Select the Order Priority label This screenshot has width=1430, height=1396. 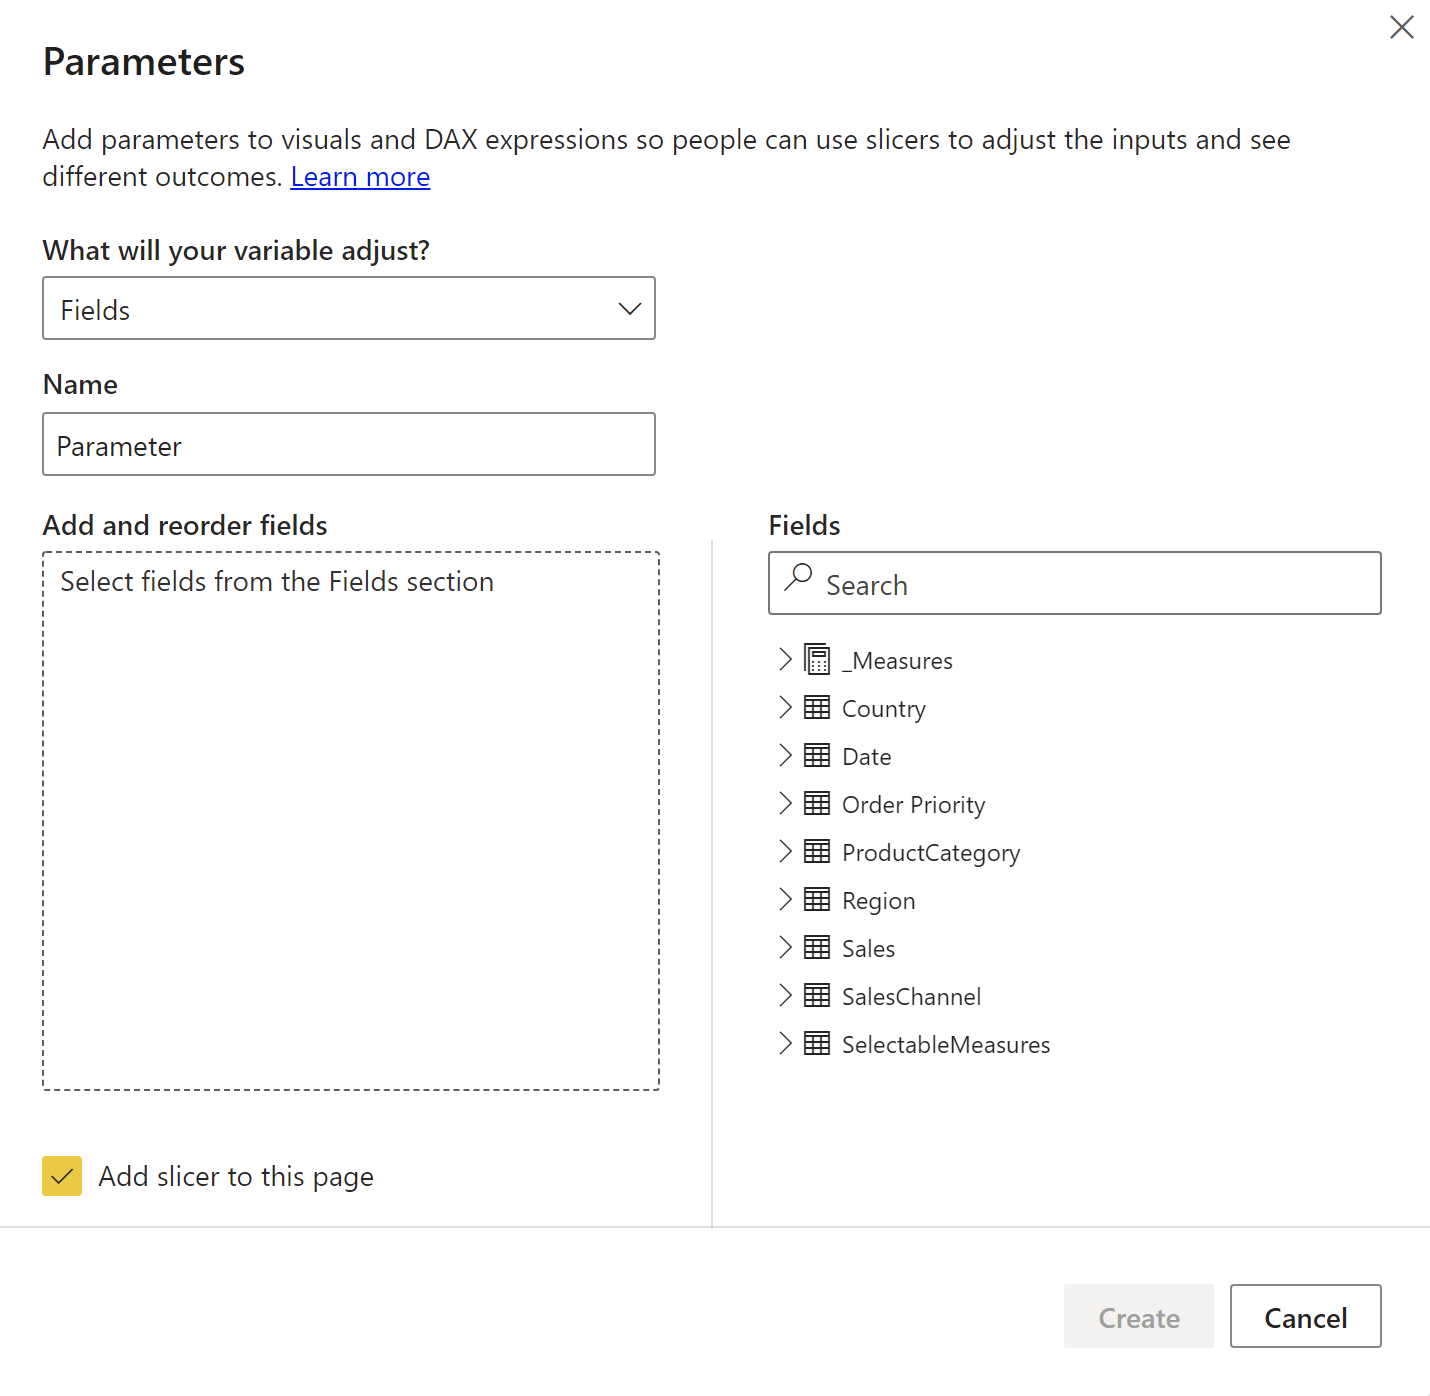pos(914,805)
